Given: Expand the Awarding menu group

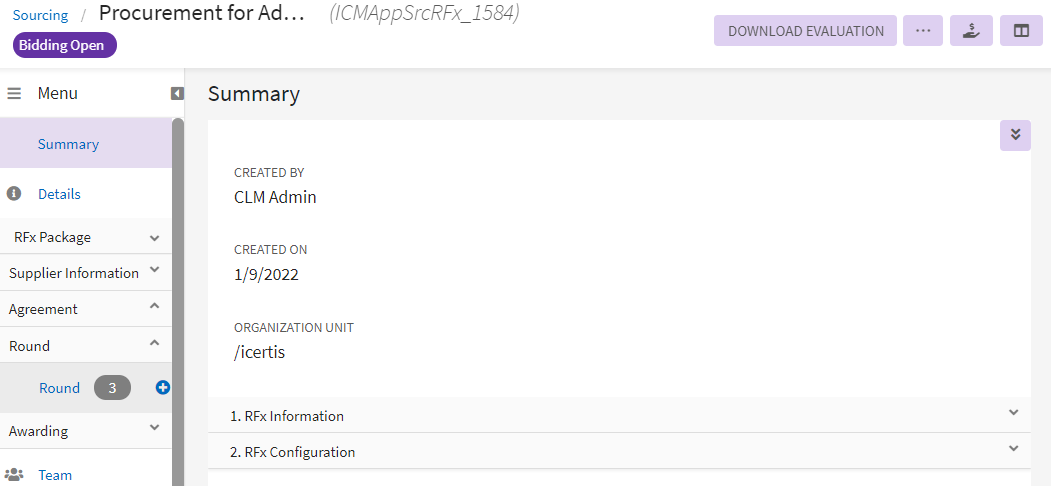Looking at the screenshot, I should pos(154,430).
